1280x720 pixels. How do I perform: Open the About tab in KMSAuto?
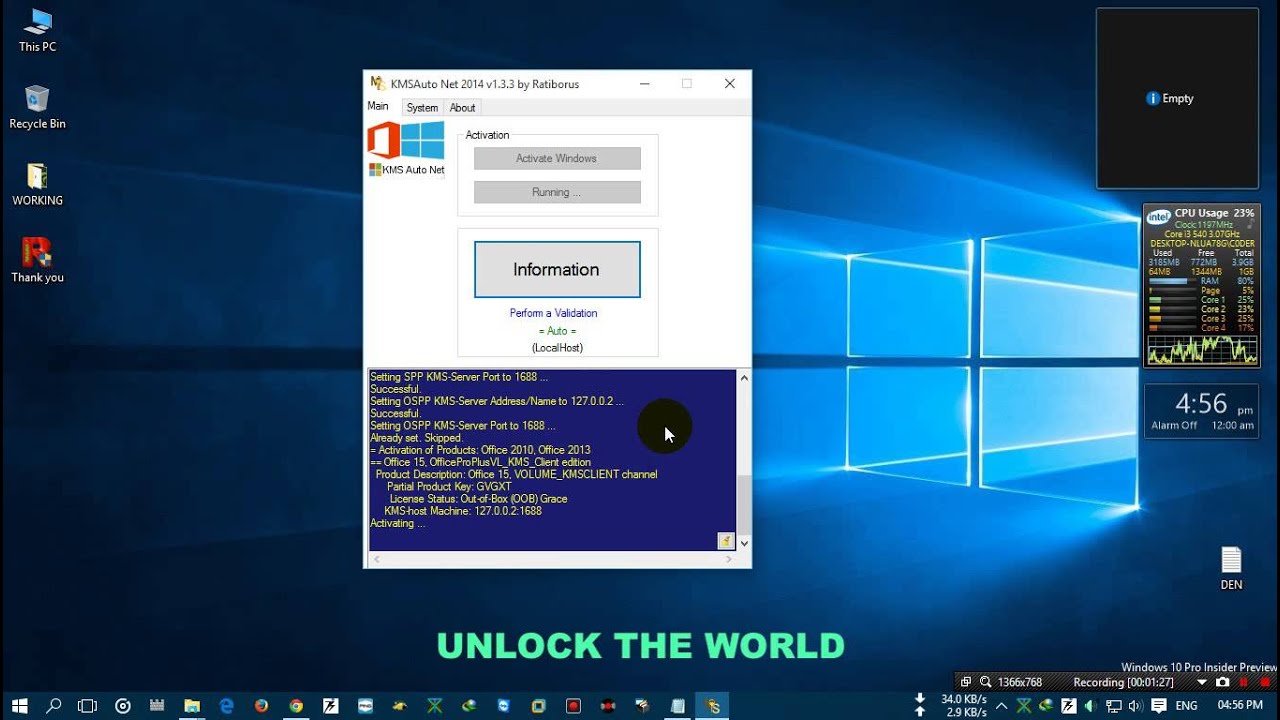coord(462,108)
